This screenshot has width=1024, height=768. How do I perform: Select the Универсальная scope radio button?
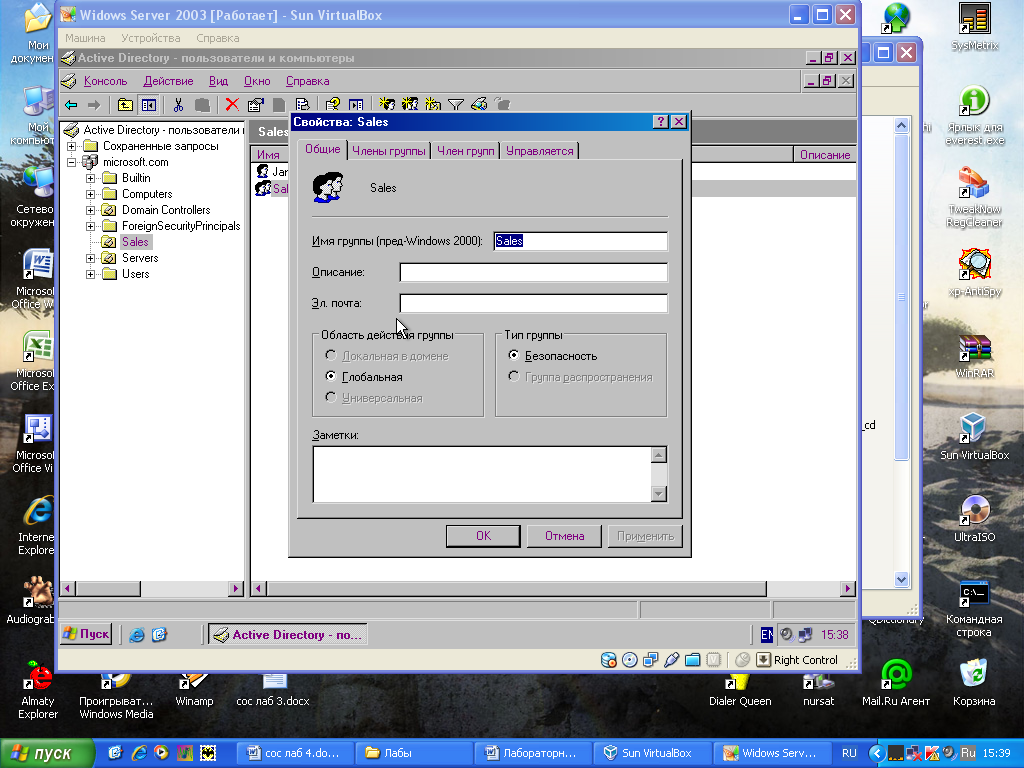pyautogui.click(x=330, y=397)
